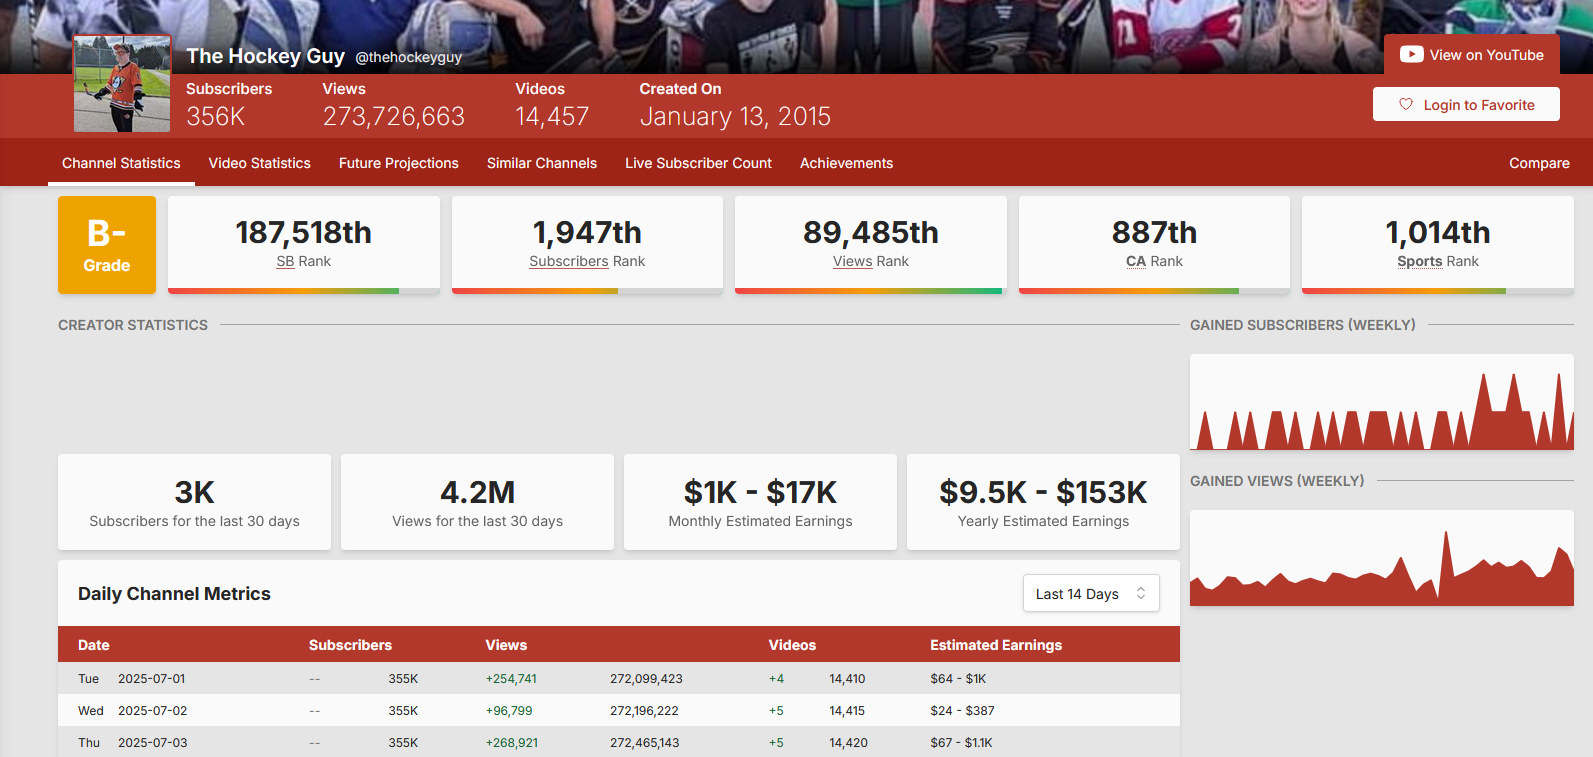
Task: Click the Date column header
Action: click(94, 645)
